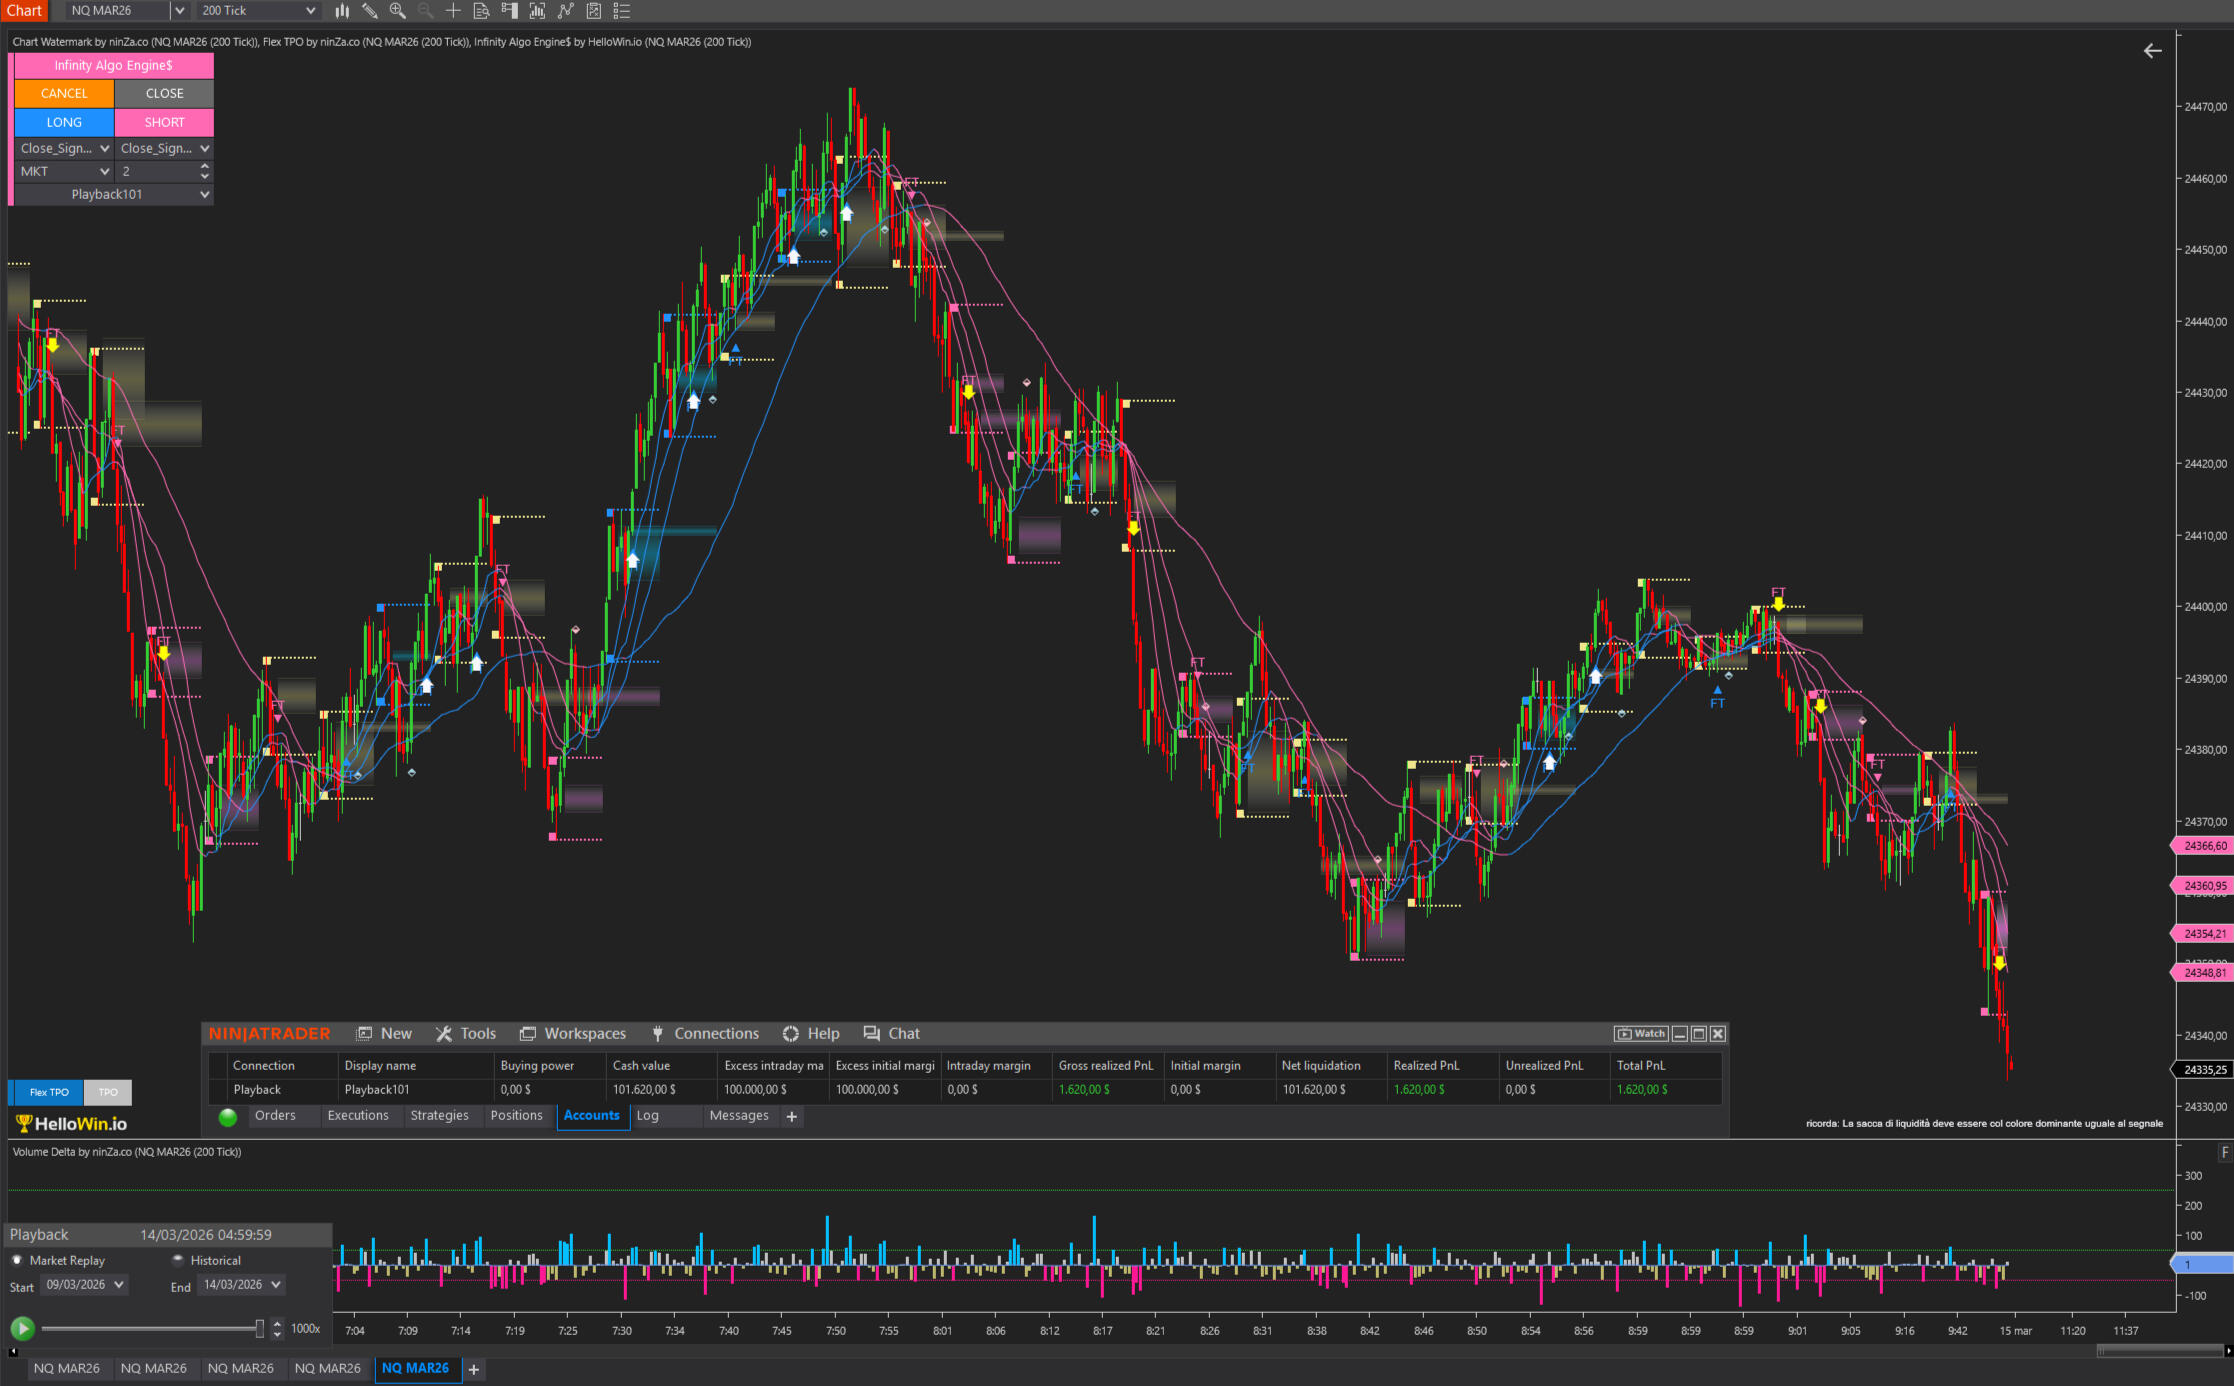The image size is (2234, 1386).
Task: Click the zoom in magnifier icon
Action: coord(397,11)
